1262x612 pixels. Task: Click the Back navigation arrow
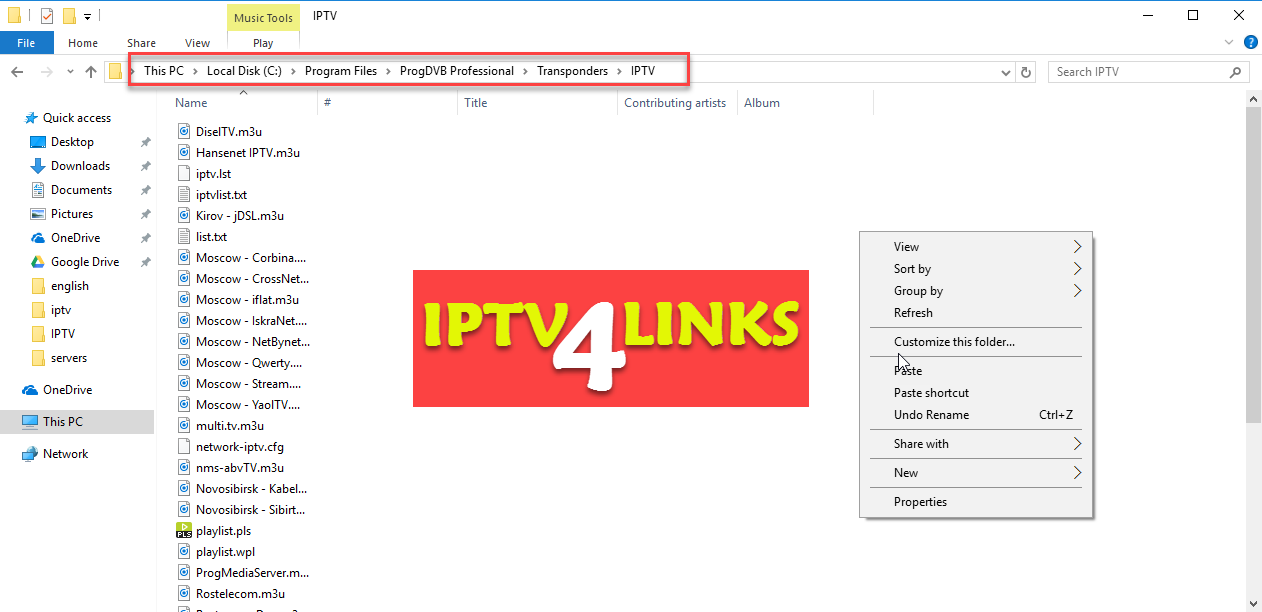(x=17, y=72)
